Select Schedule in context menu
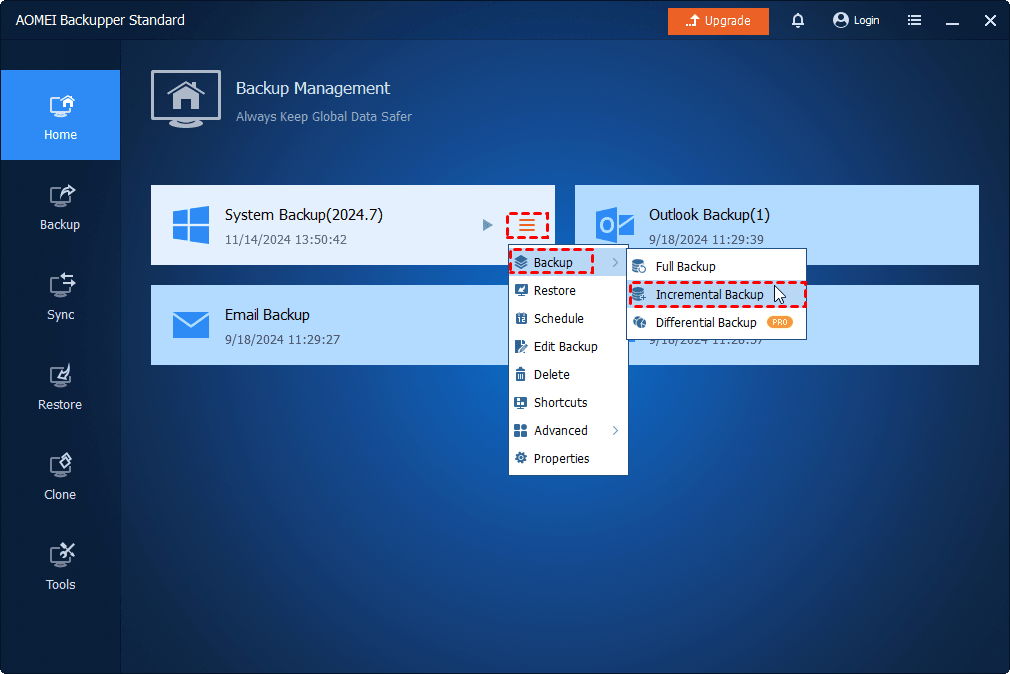This screenshot has height=674, width=1010. point(568,318)
